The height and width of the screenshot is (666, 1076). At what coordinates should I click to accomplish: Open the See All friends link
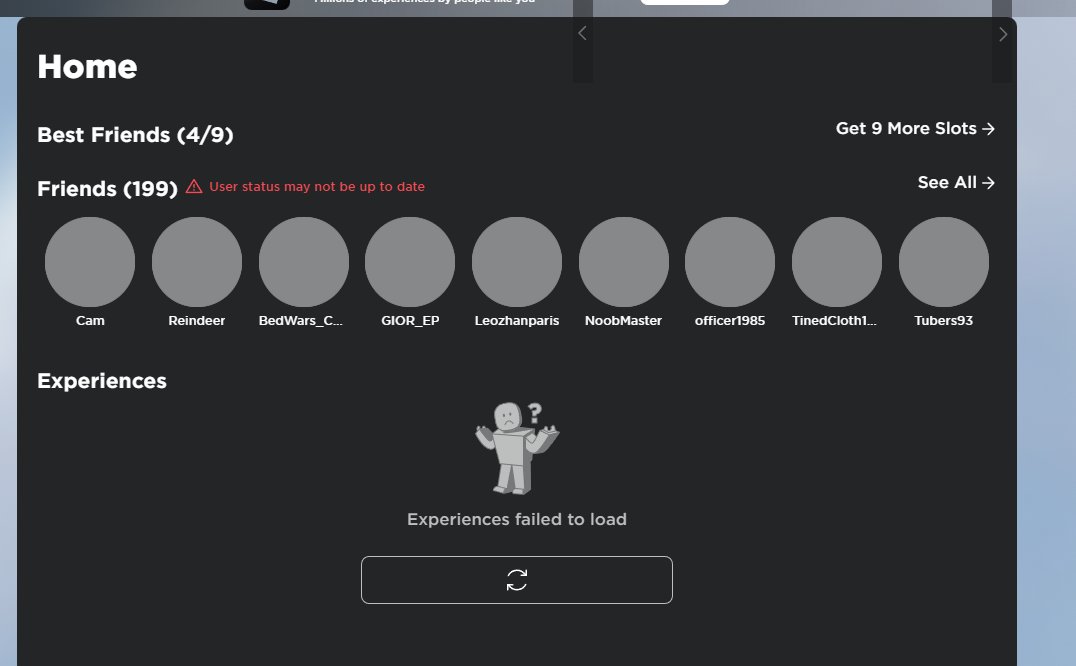(x=956, y=182)
